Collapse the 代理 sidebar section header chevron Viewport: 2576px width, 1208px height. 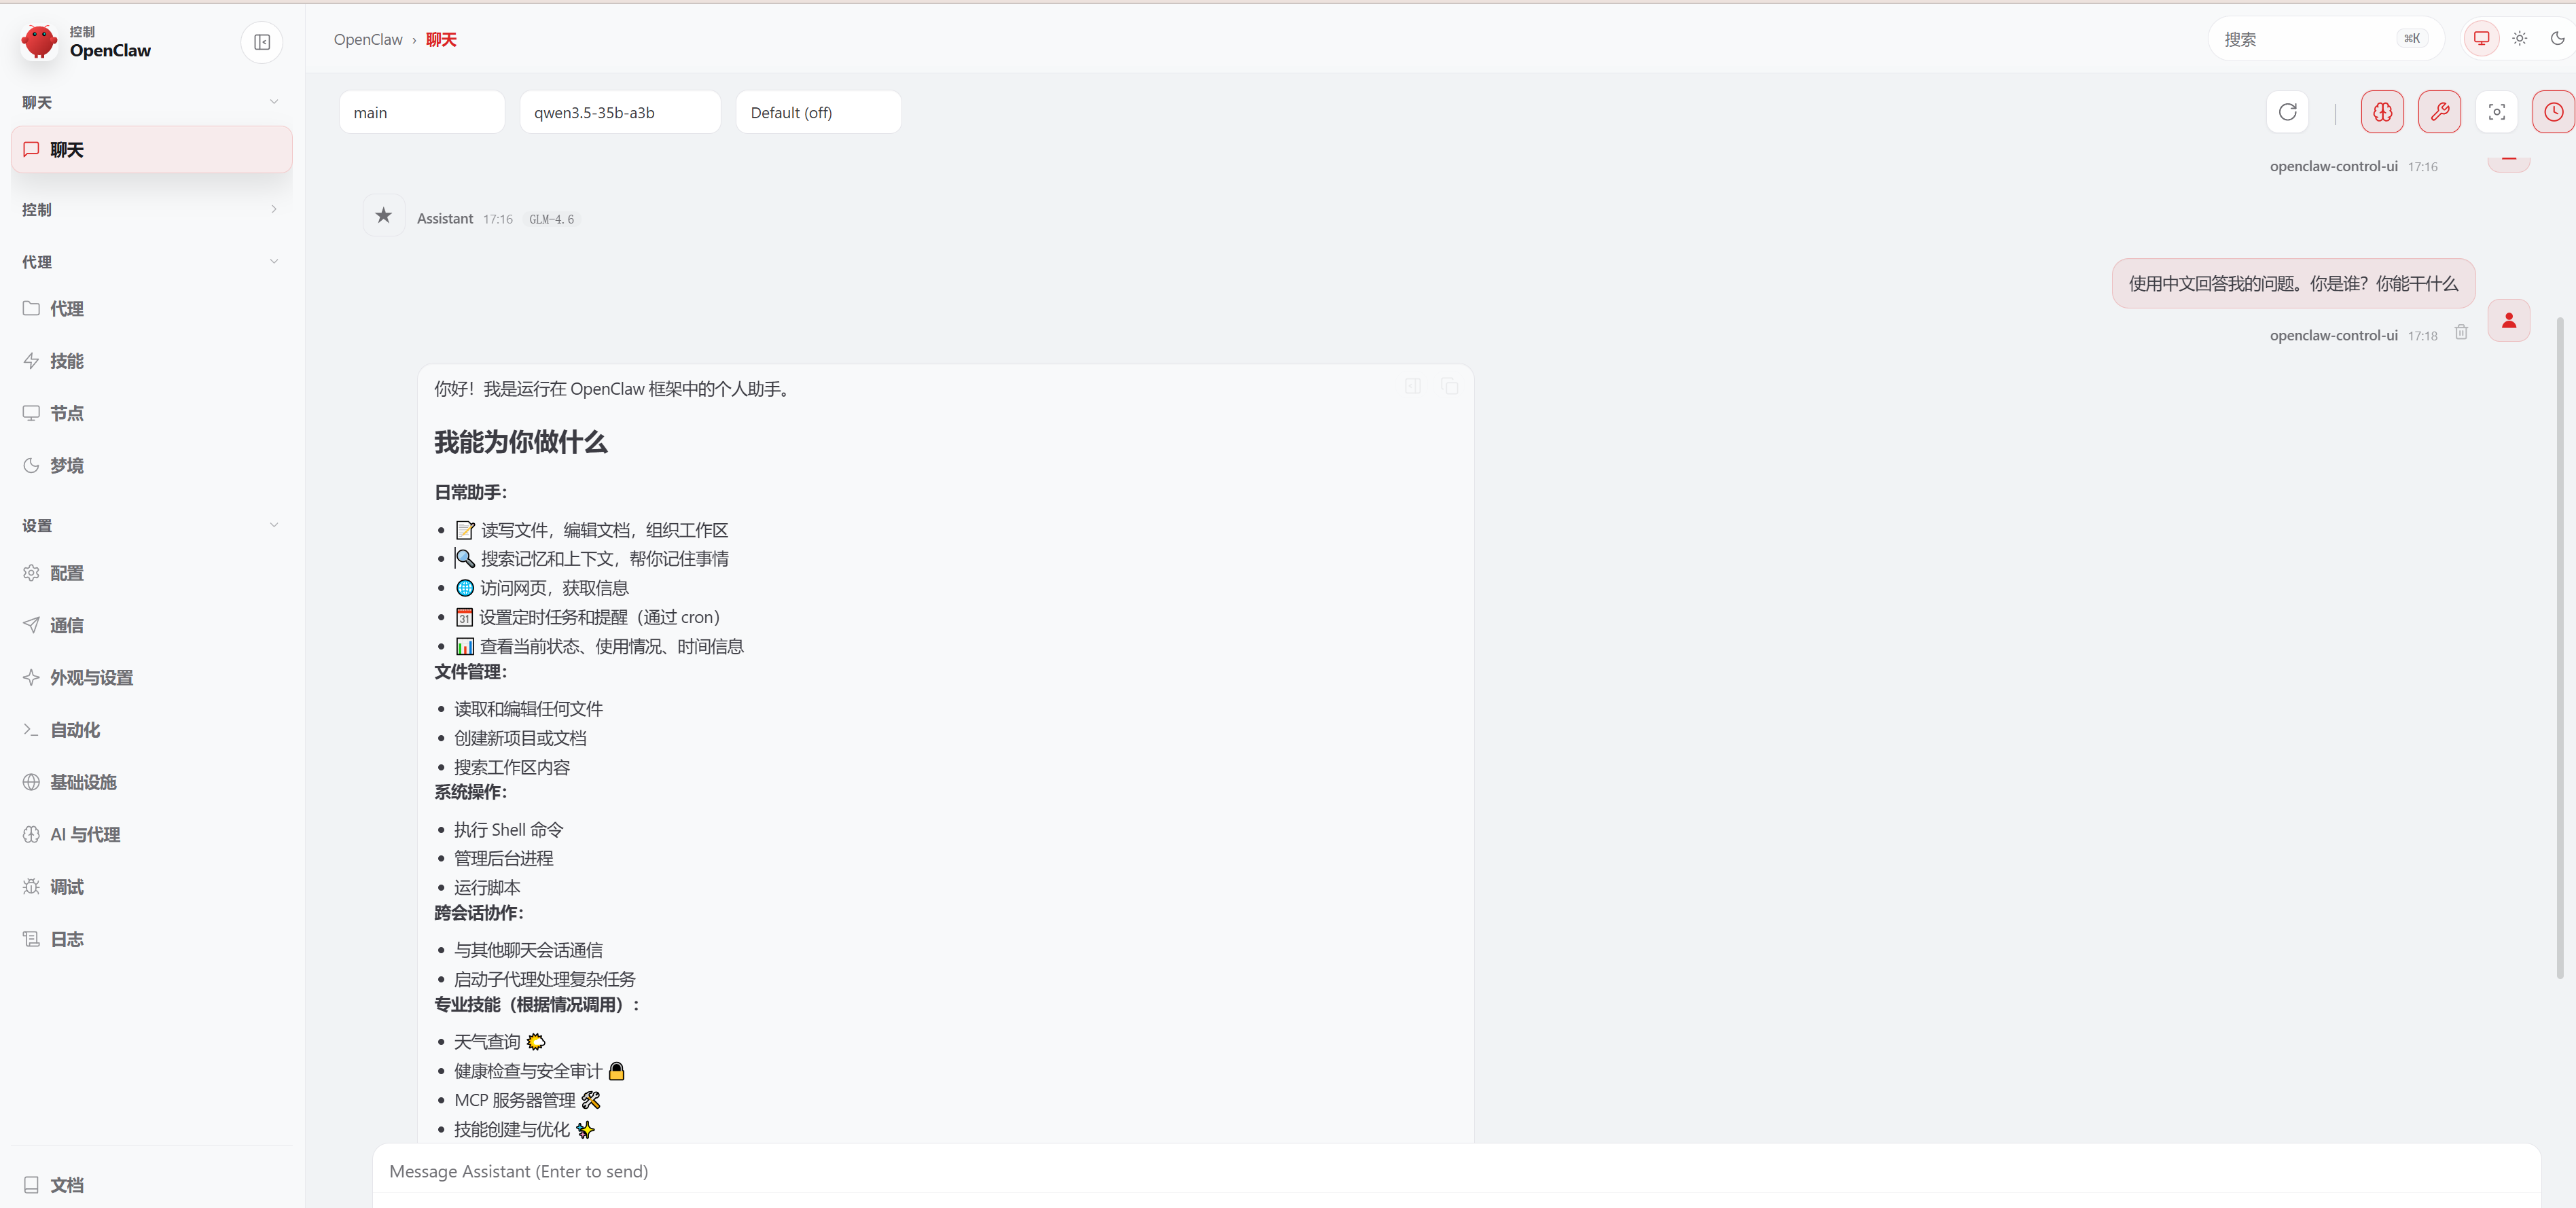[274, 262]
